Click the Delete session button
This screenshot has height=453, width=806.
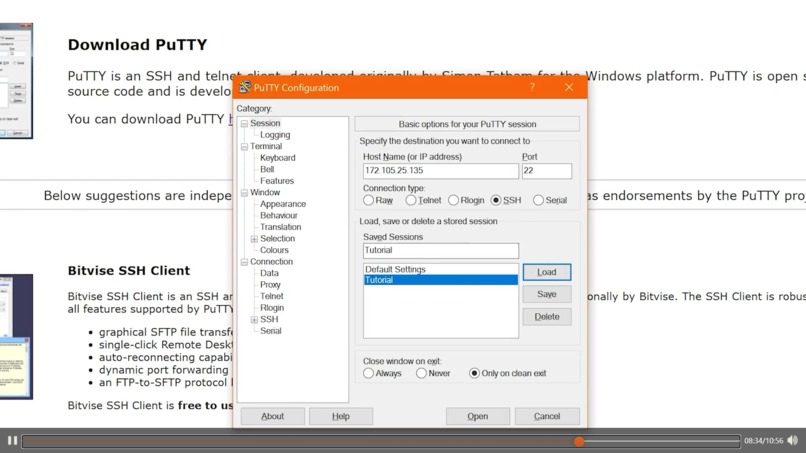point(547,317)
